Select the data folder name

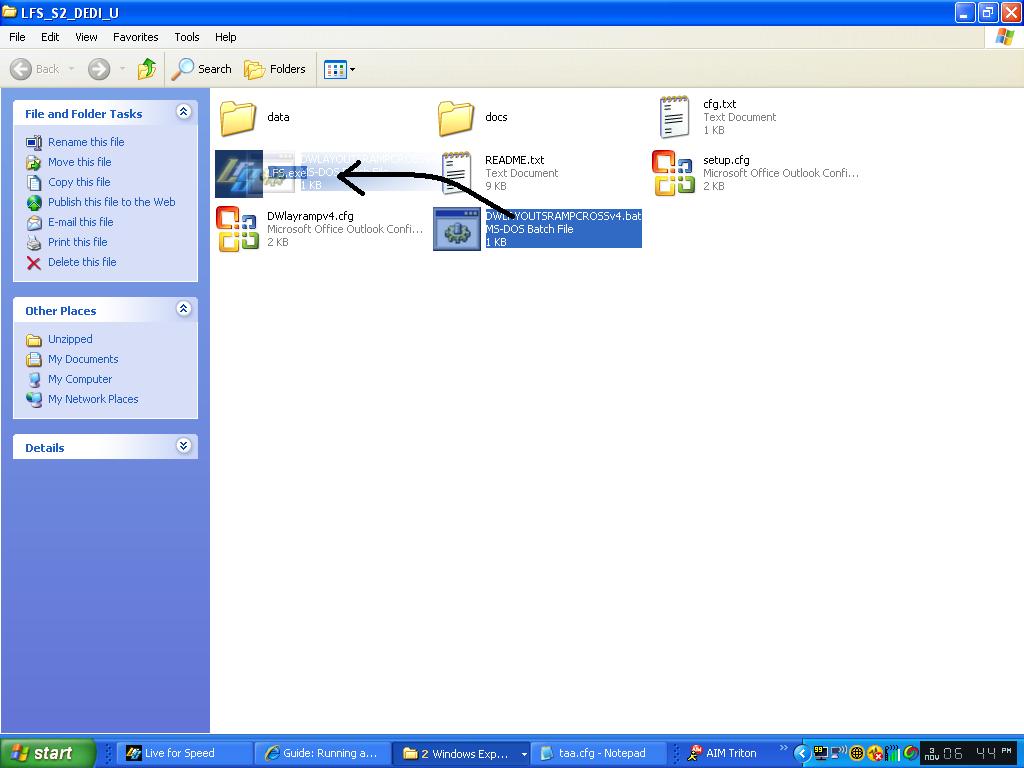[278, 117]
